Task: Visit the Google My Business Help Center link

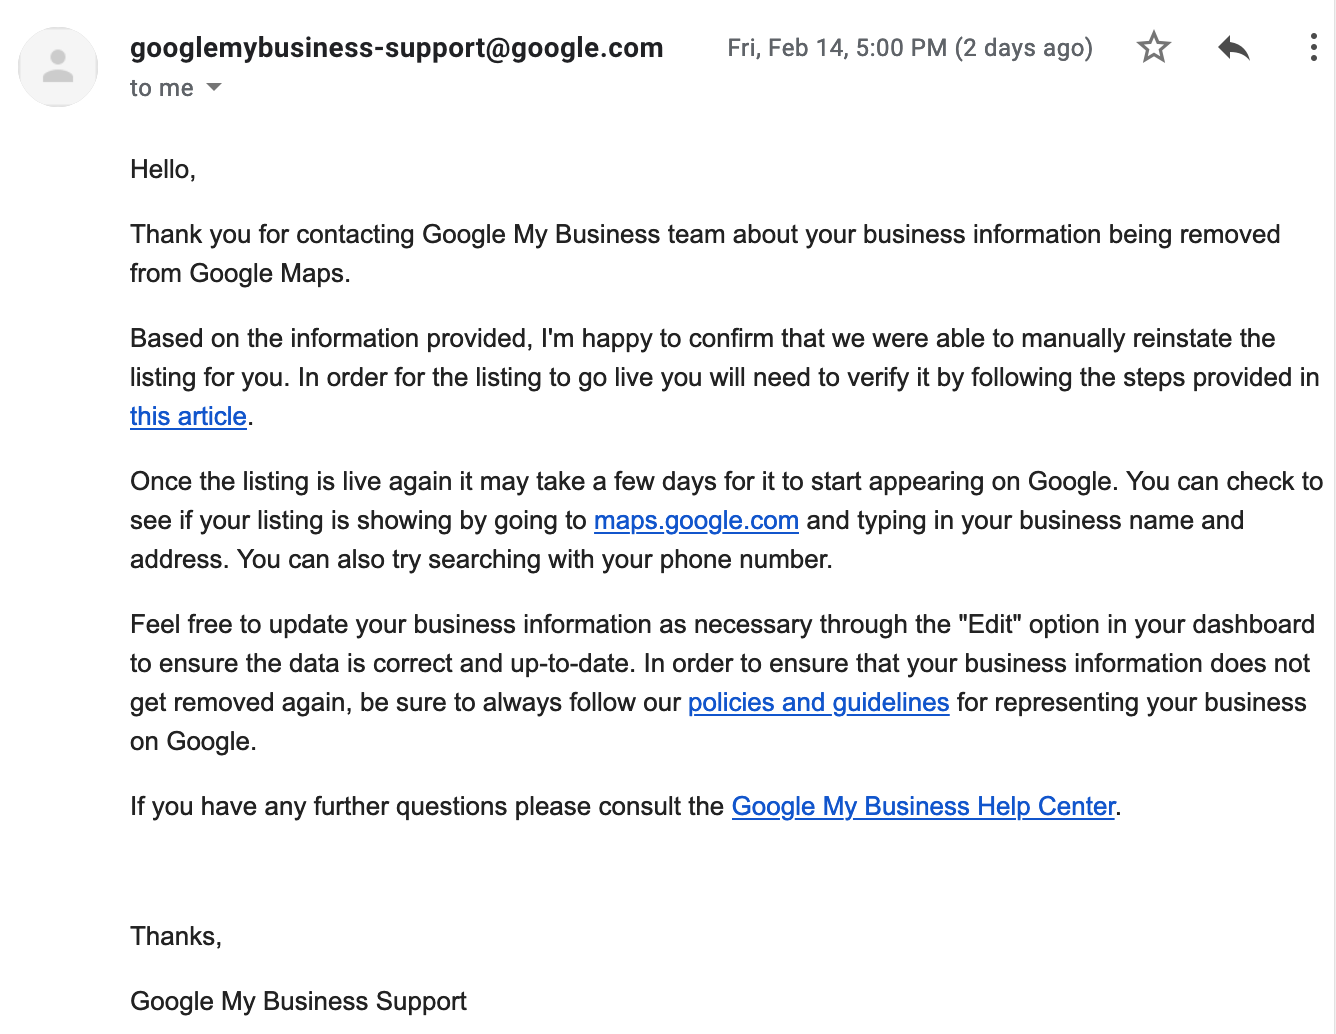Action: (923, 806)
